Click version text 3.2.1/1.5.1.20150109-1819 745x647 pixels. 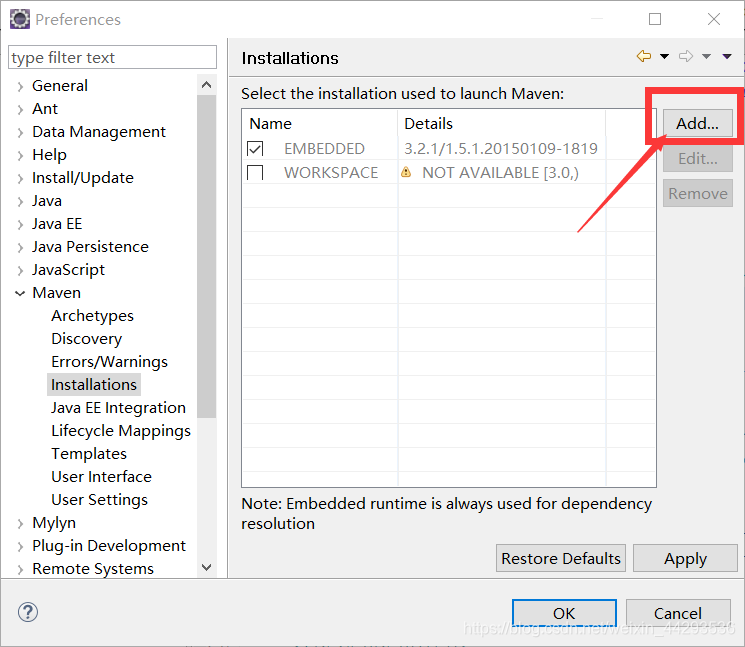(501, 149)
